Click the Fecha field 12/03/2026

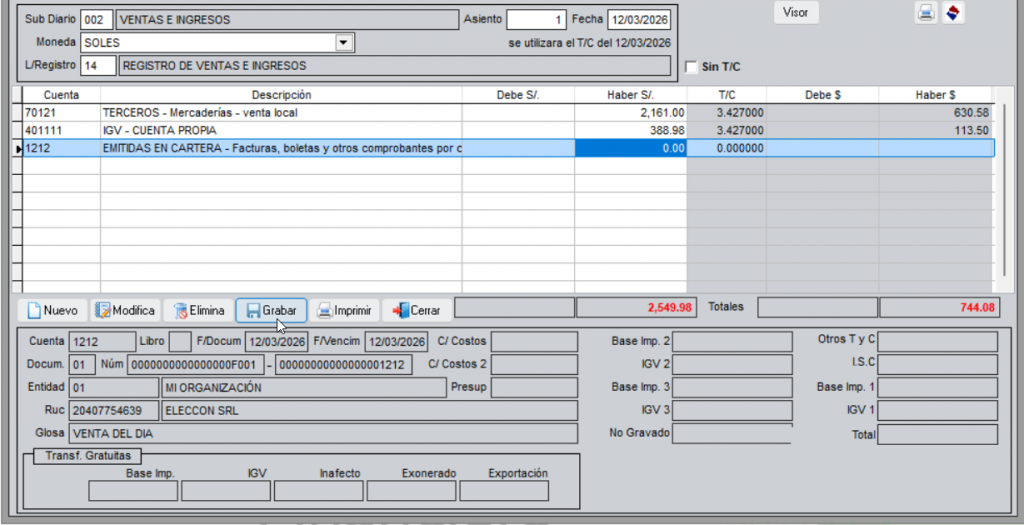click(x=639, y=20)
